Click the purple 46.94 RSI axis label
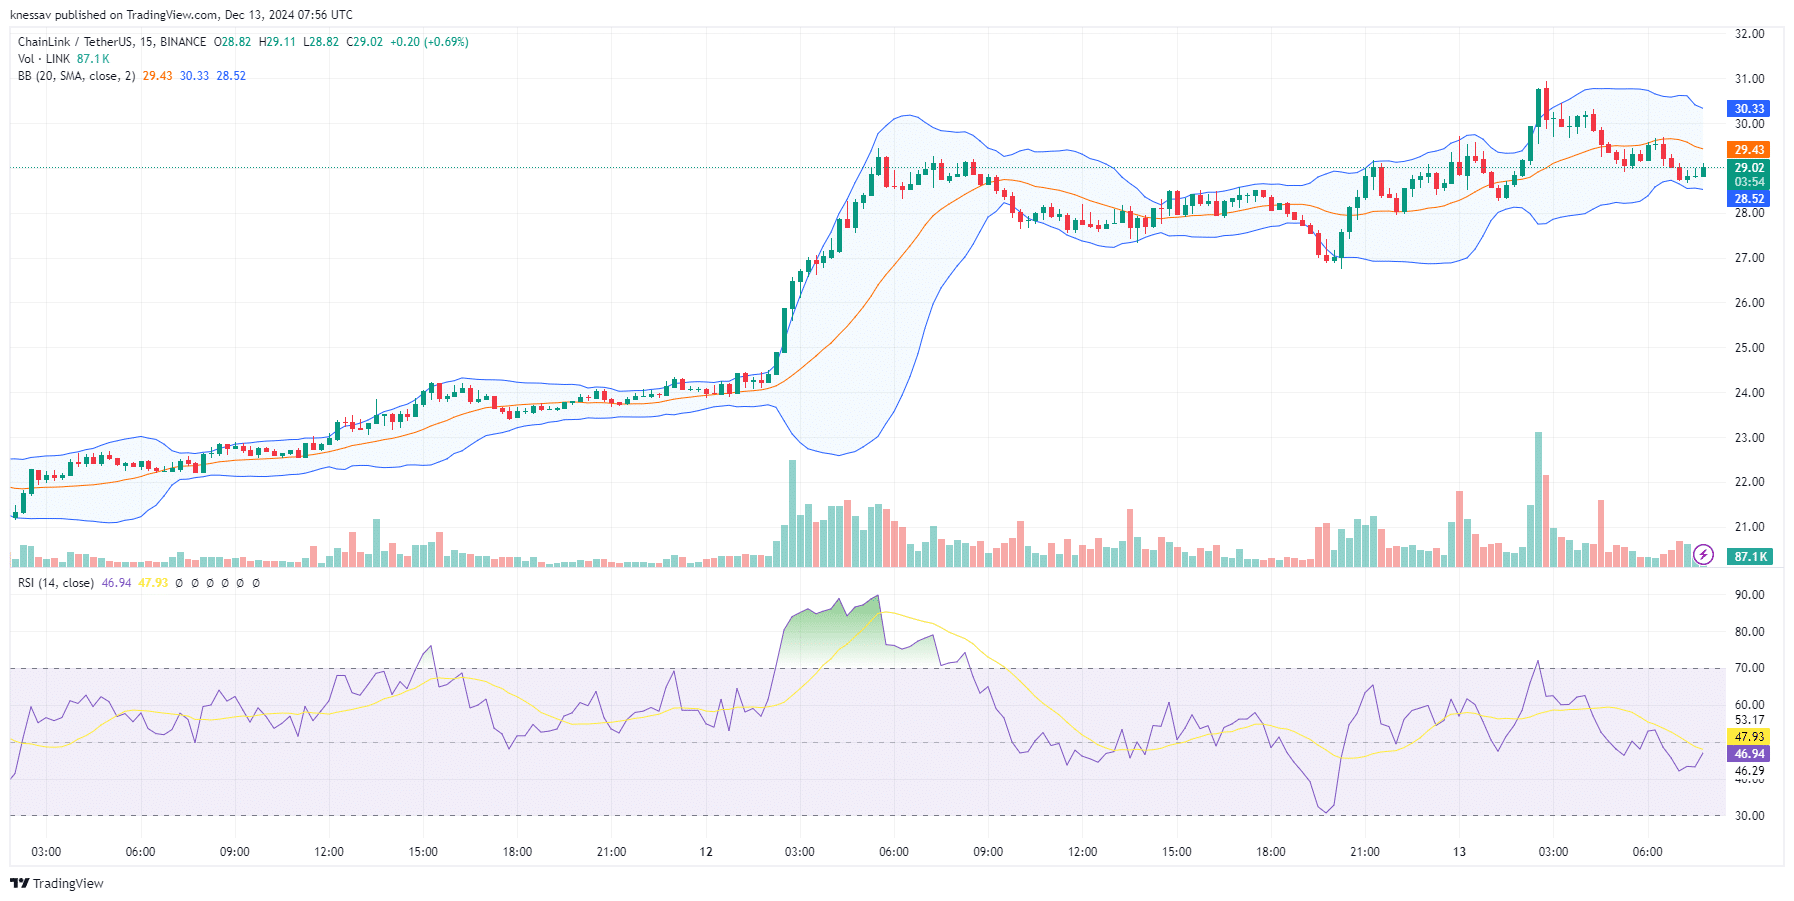Screen dimensions: 1794x901 click(1749, 754)
